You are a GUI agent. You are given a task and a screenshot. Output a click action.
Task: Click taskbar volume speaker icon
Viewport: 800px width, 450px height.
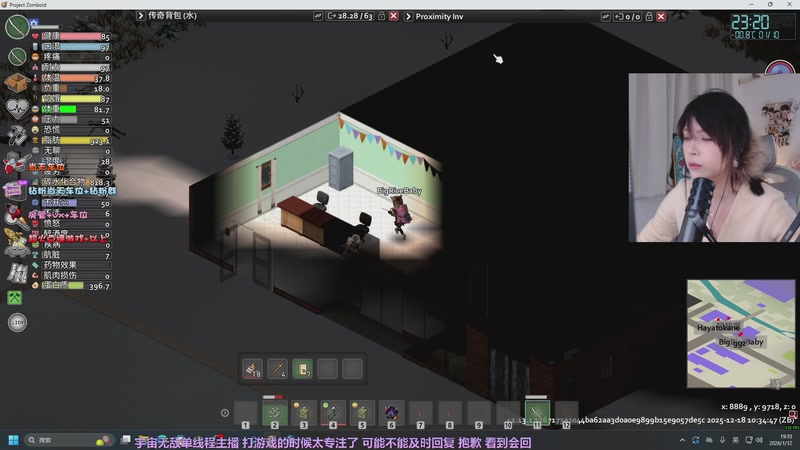760,440
